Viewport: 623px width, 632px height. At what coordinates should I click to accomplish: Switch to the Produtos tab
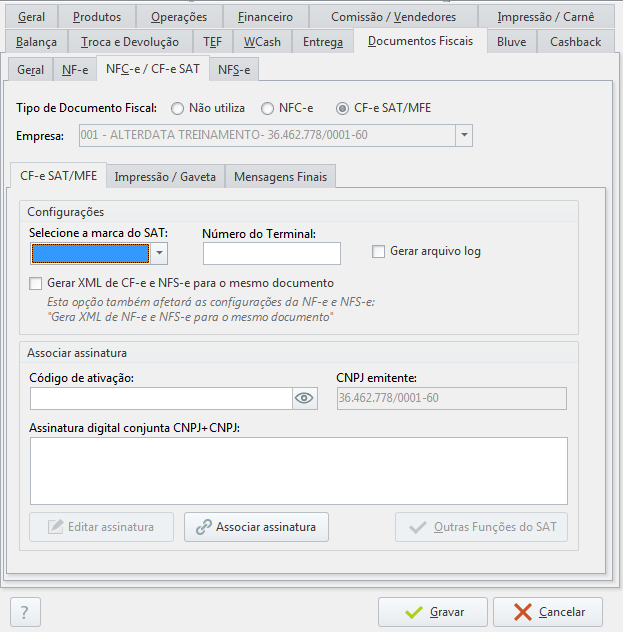pos(97,17)
